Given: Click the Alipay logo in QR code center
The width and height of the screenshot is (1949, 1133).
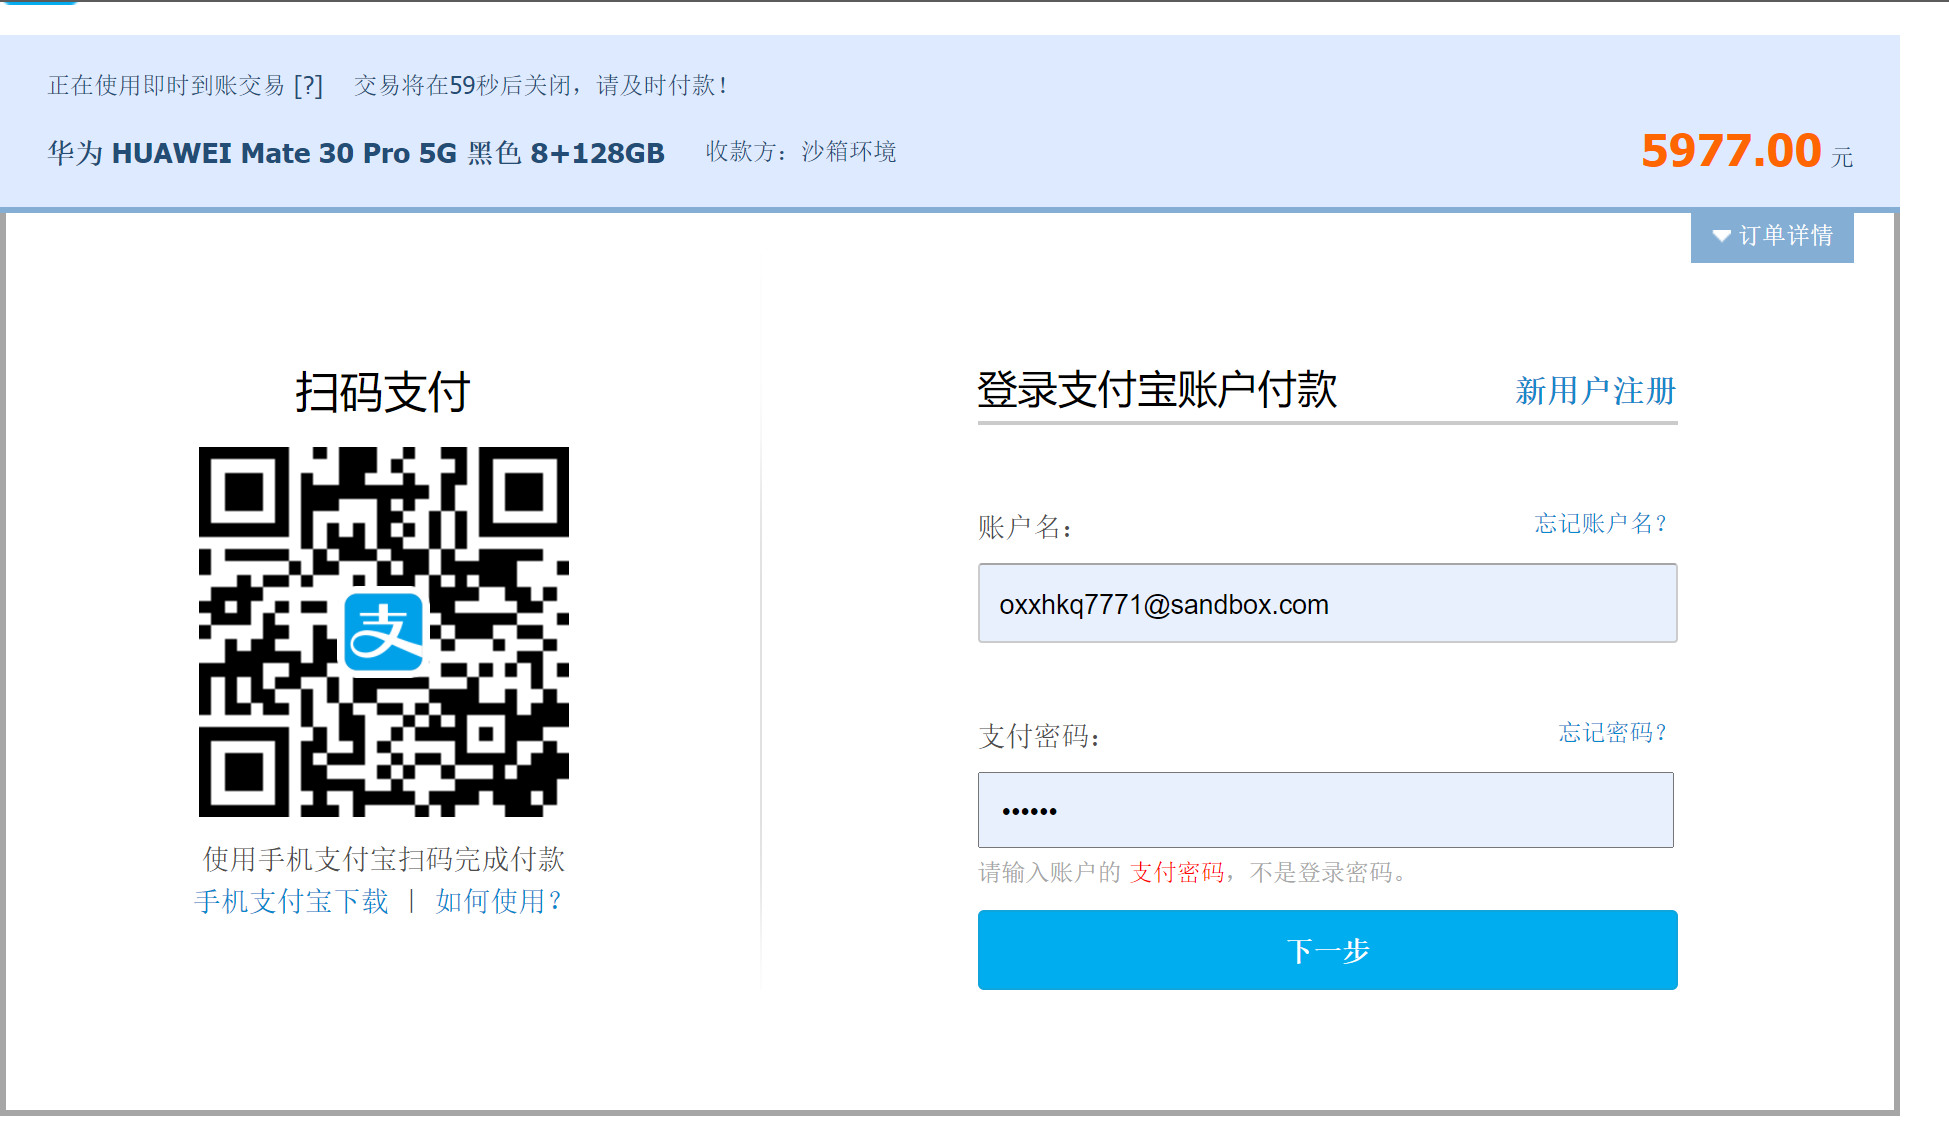Looking at the screenshot, I should coord(383,631).
